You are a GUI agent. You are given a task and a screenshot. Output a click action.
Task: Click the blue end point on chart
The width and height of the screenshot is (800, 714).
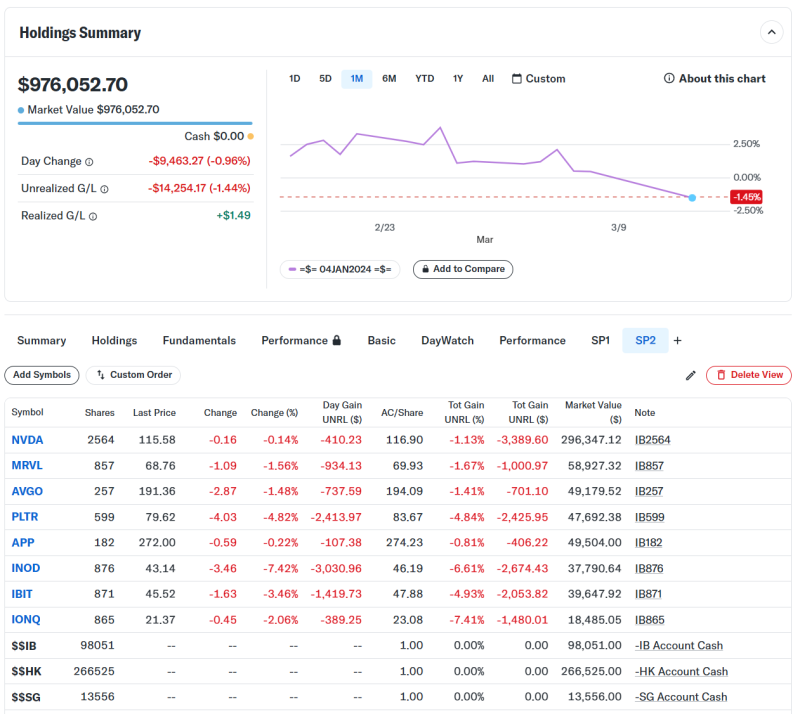point(692,198)
